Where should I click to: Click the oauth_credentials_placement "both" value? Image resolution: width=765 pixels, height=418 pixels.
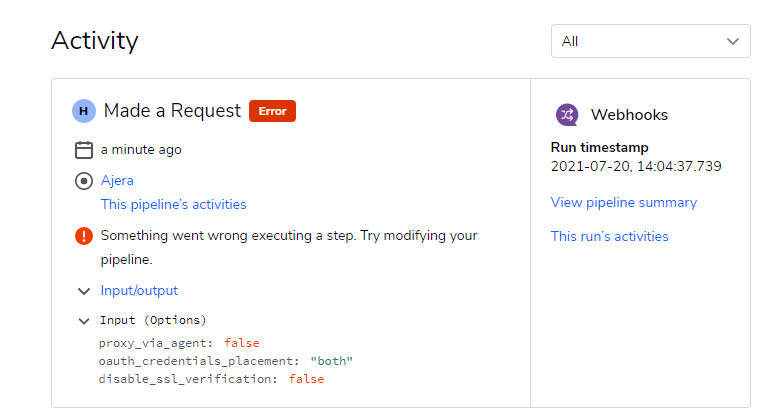tap(331, 361)
